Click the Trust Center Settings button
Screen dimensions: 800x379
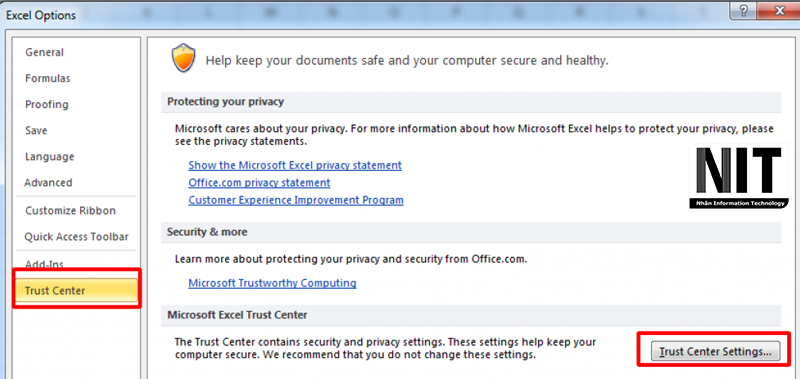[715, 351]
